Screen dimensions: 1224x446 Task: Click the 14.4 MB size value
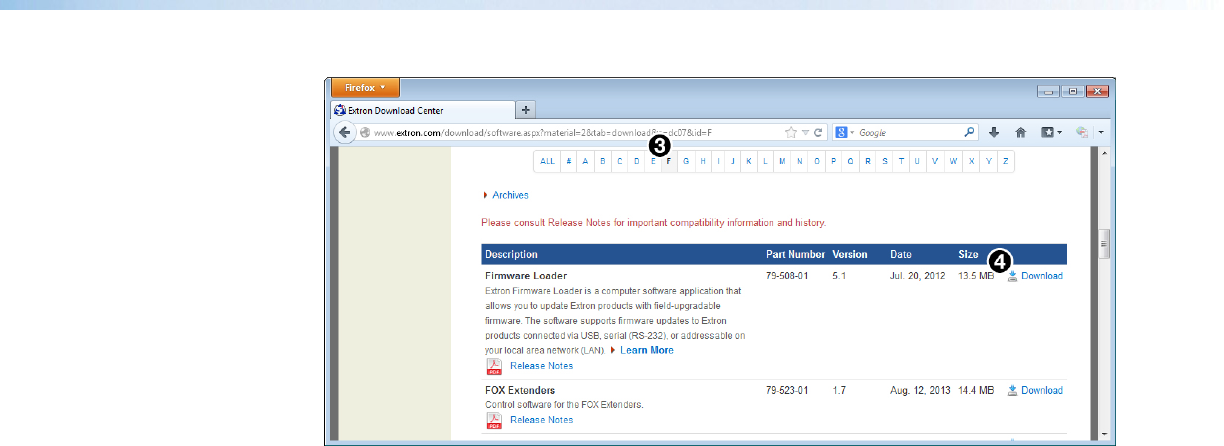[x=976, y=390]
